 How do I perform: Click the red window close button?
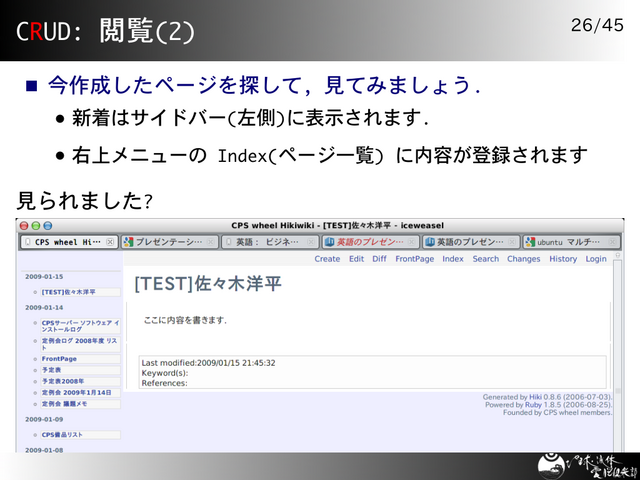(23, 226)
